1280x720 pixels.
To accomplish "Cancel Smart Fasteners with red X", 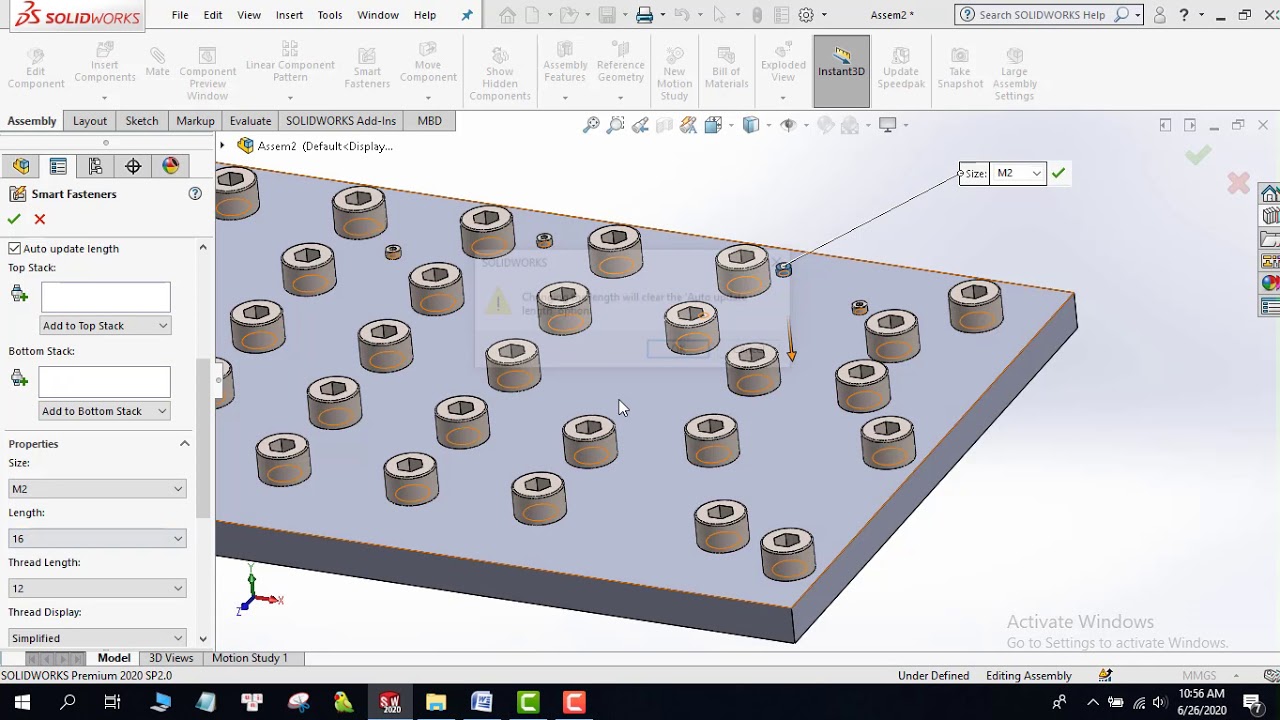I will [40, 219].
